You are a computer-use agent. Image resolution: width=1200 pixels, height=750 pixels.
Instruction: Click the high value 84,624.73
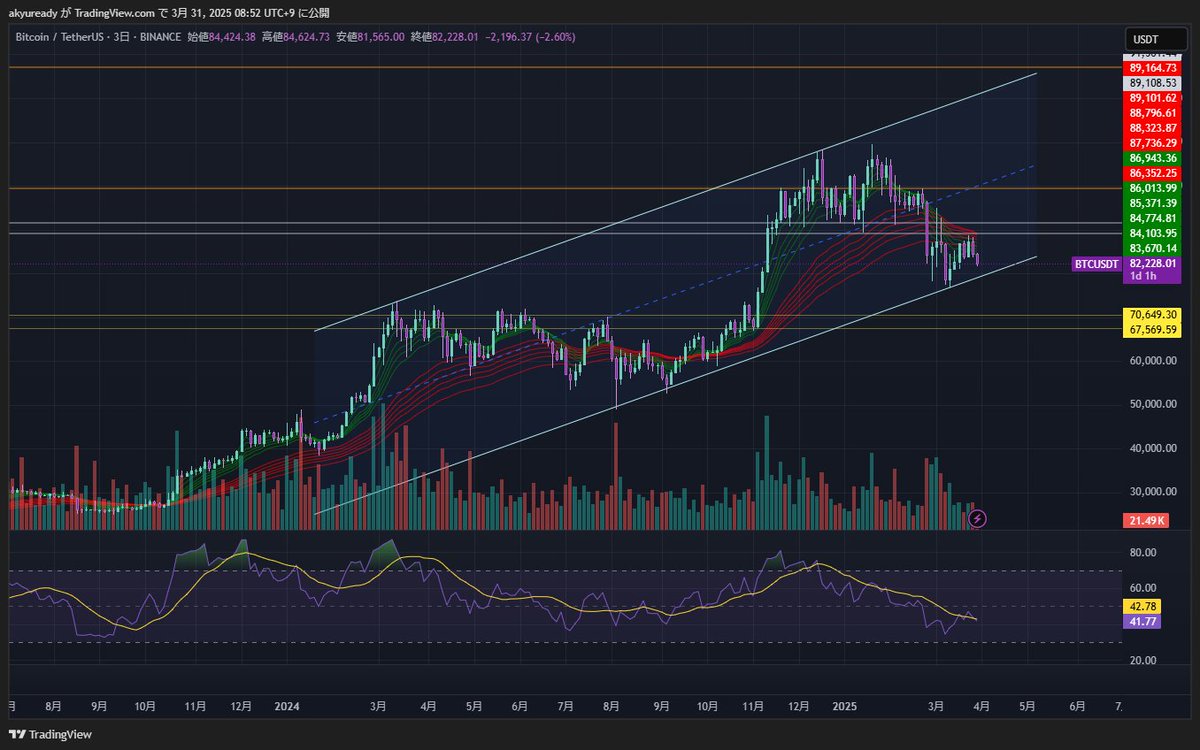coord(306,37)
